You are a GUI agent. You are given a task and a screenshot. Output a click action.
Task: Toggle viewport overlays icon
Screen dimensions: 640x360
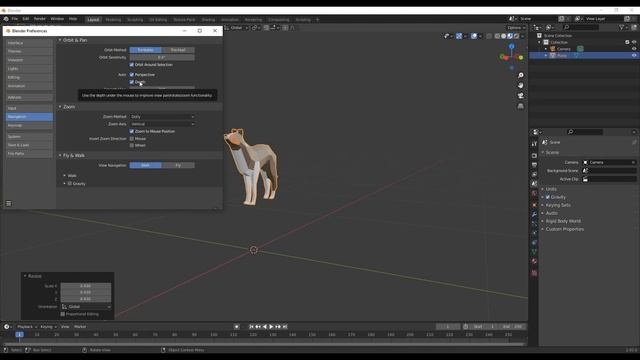click(474, 36)
